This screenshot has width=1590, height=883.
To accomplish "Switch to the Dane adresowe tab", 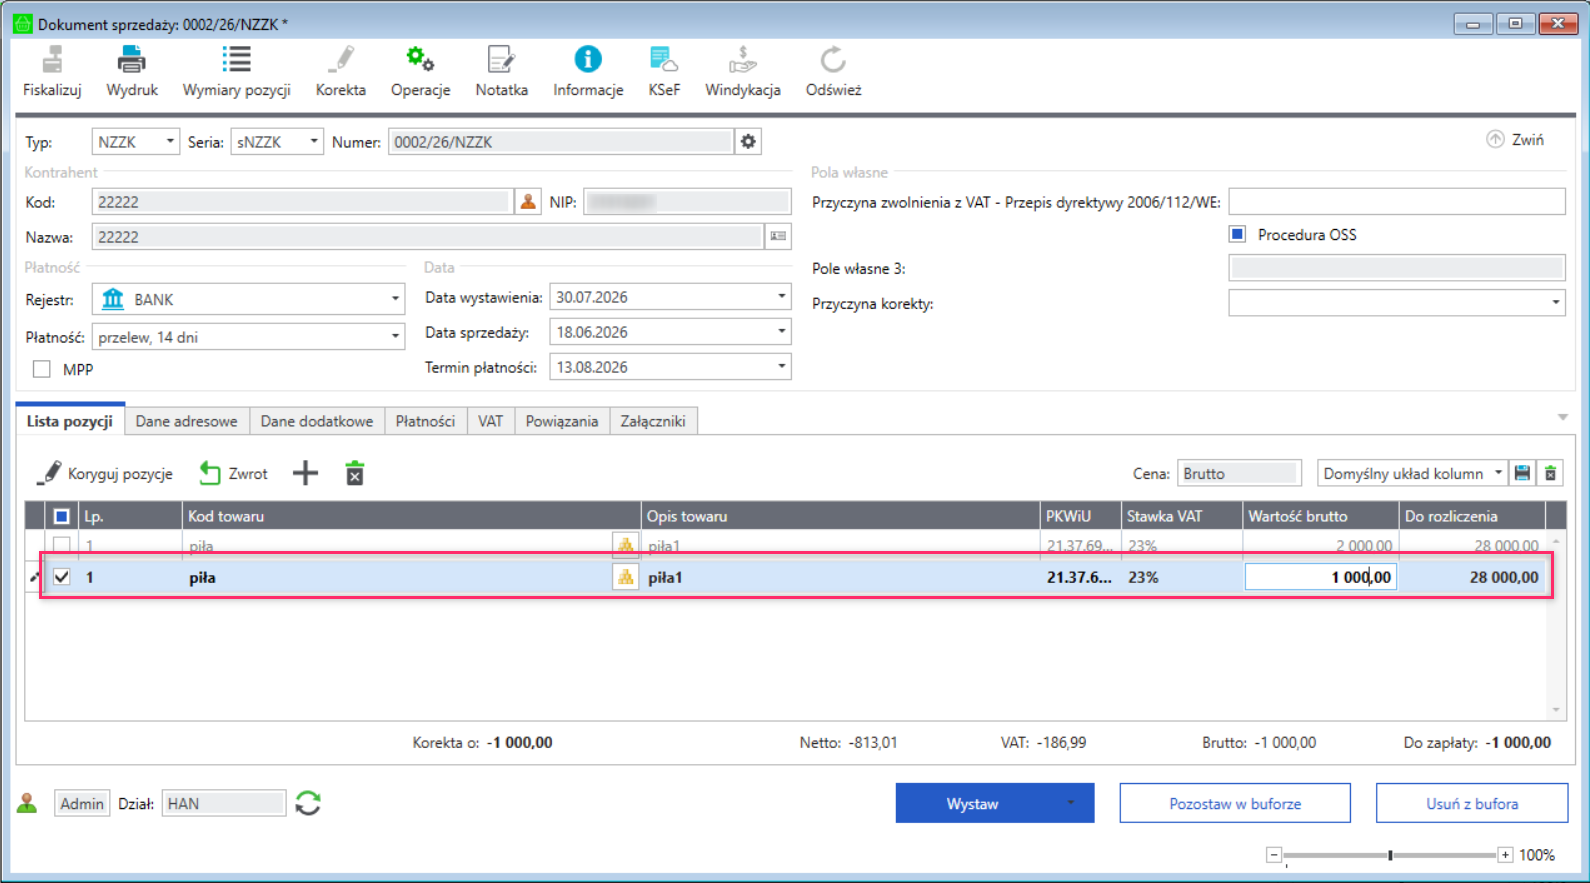I will [187, 421].
